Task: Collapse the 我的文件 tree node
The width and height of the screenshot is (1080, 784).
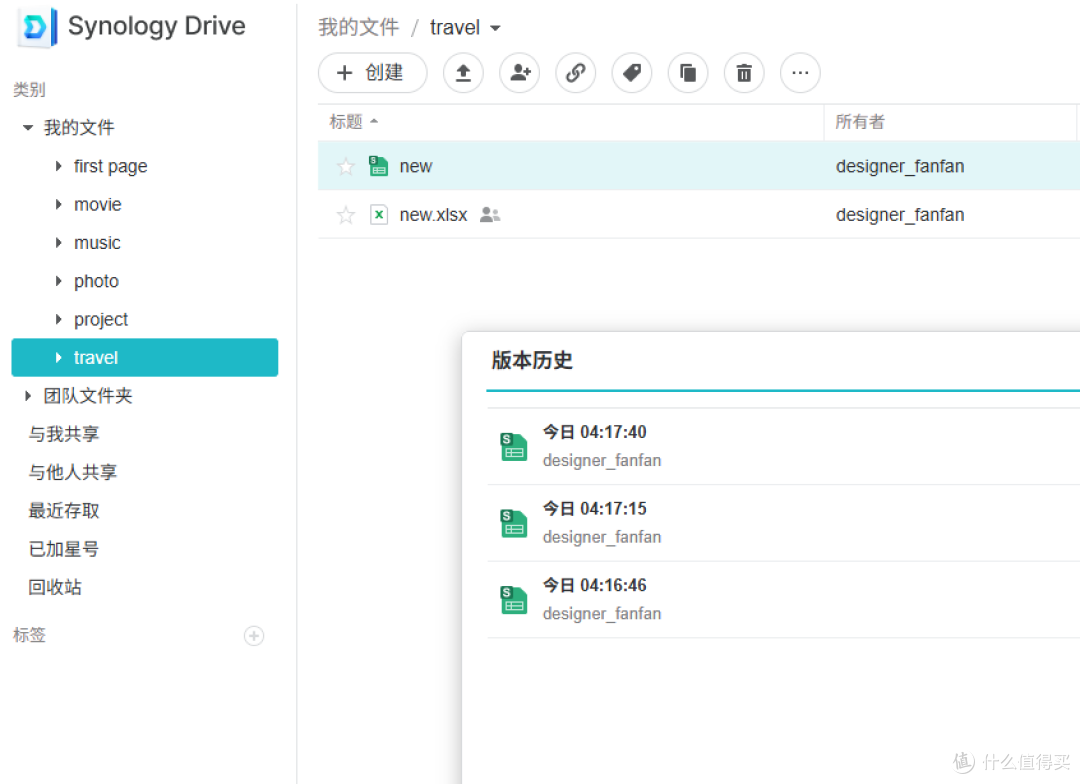Action: (28, 127)
